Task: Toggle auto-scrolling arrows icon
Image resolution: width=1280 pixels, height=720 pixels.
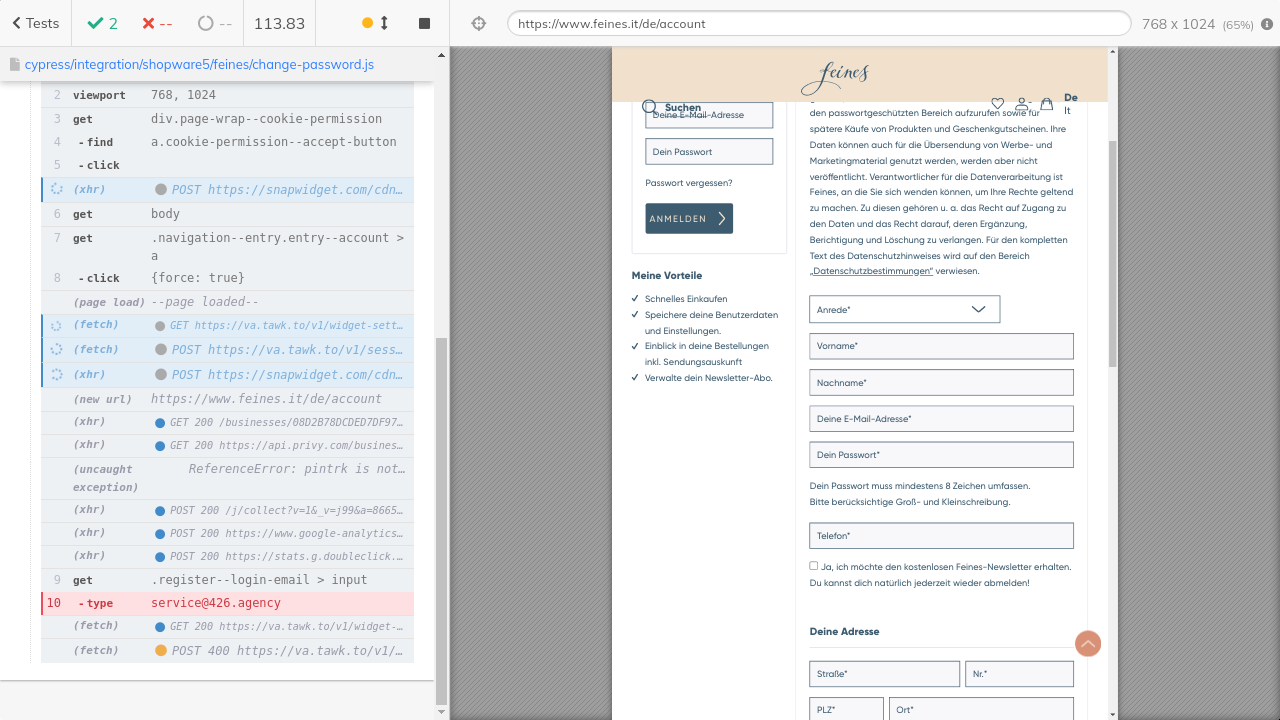Action: click(384, 23)
